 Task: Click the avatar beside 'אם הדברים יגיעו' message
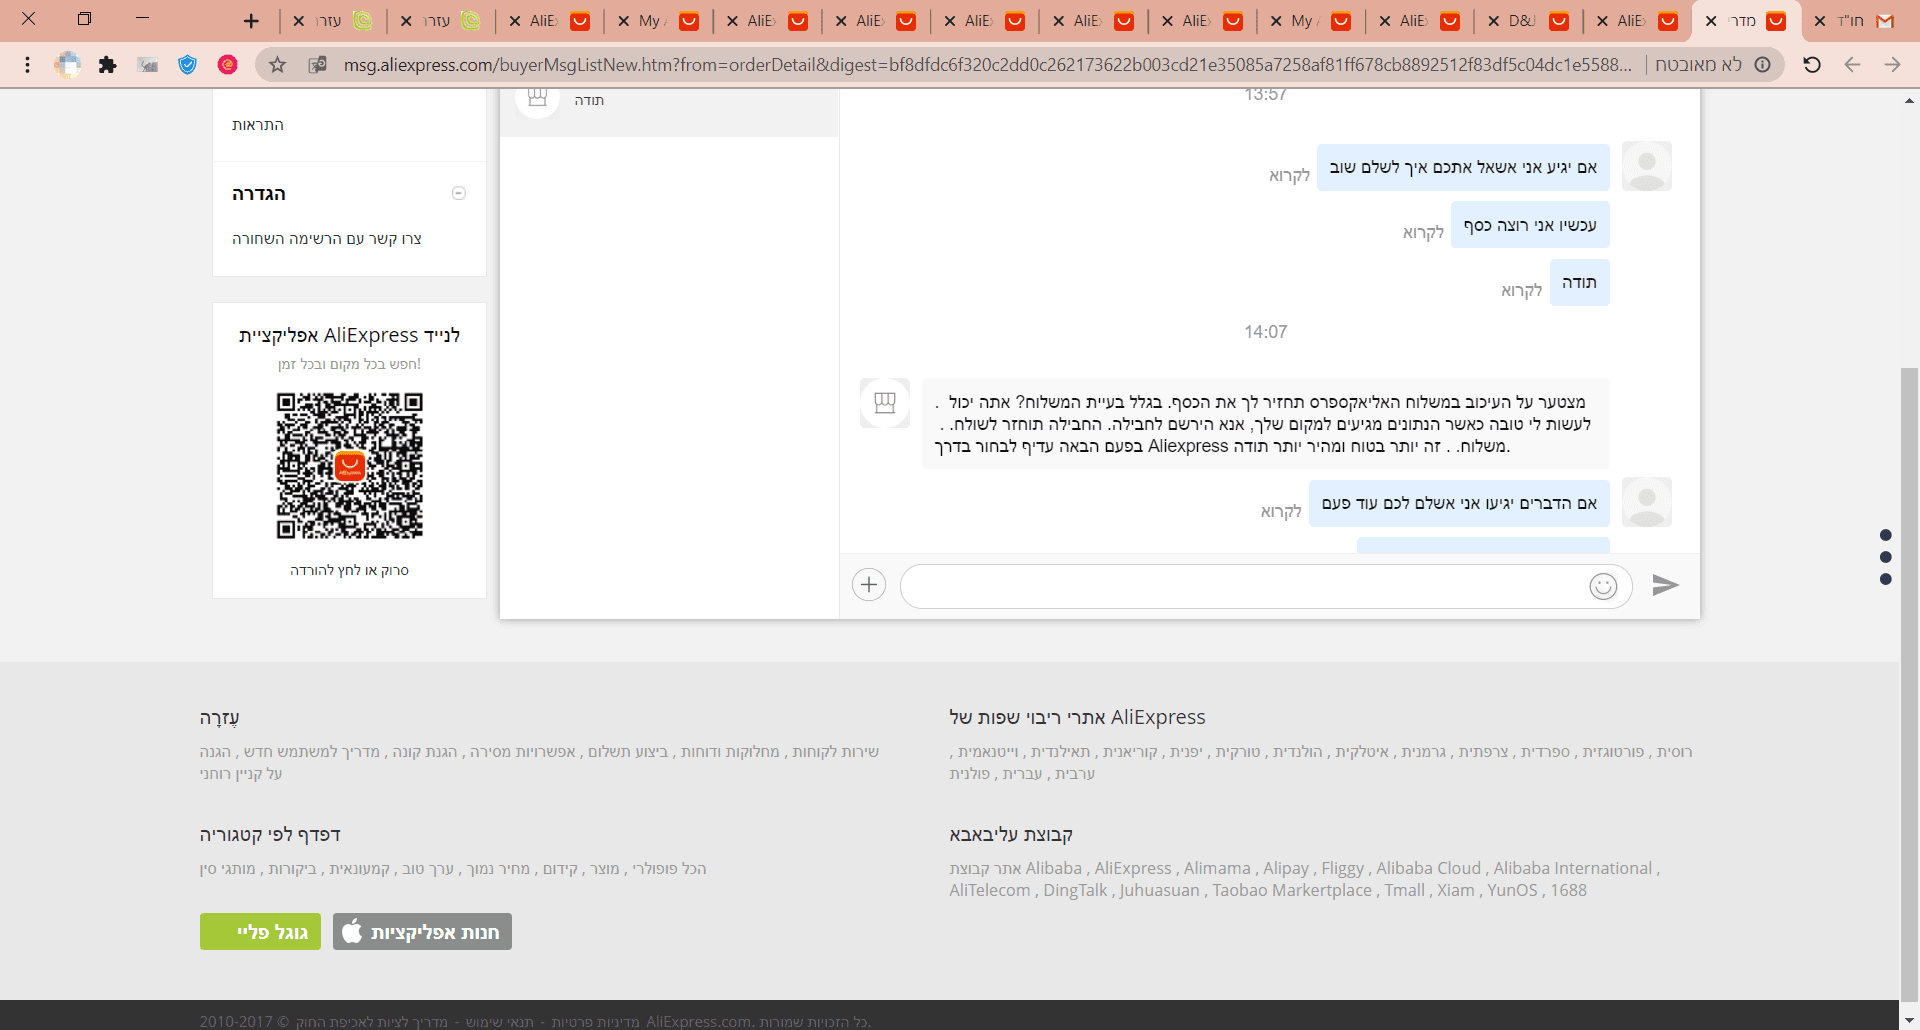pos(1646,502)
